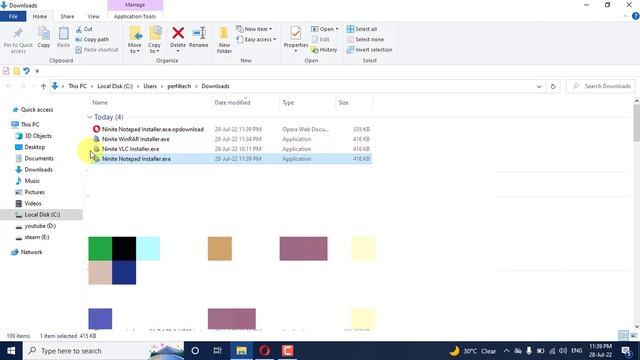Open the notification center icon
640x360 pixels.
627,351
